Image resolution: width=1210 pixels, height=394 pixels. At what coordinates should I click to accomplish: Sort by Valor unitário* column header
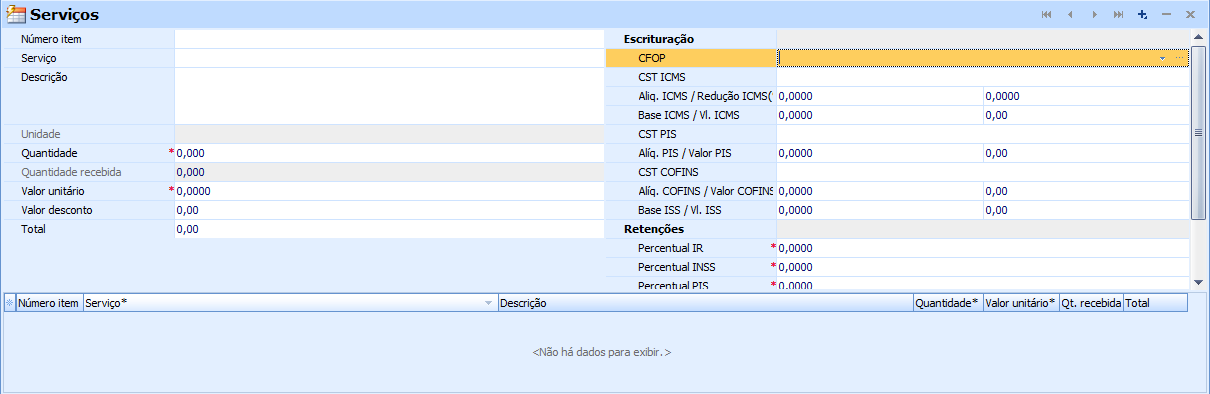pos(1021,302)
